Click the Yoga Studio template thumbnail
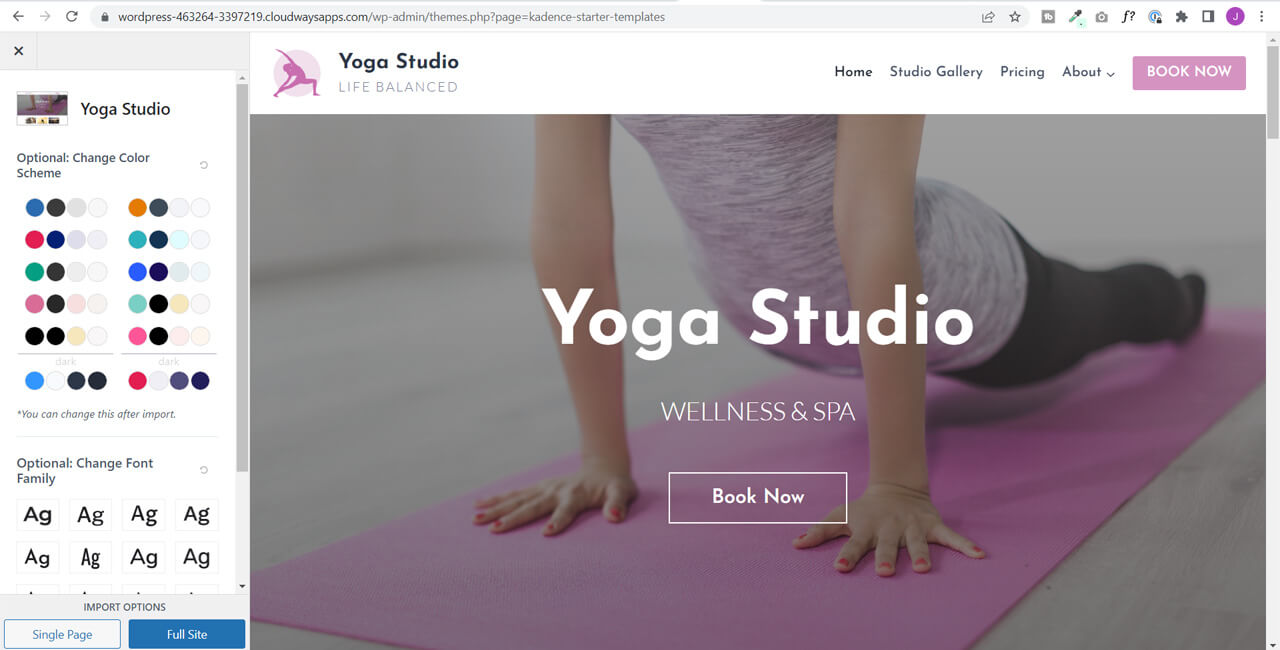This screenshot has height=650, width=1280. tap(42, 109)
